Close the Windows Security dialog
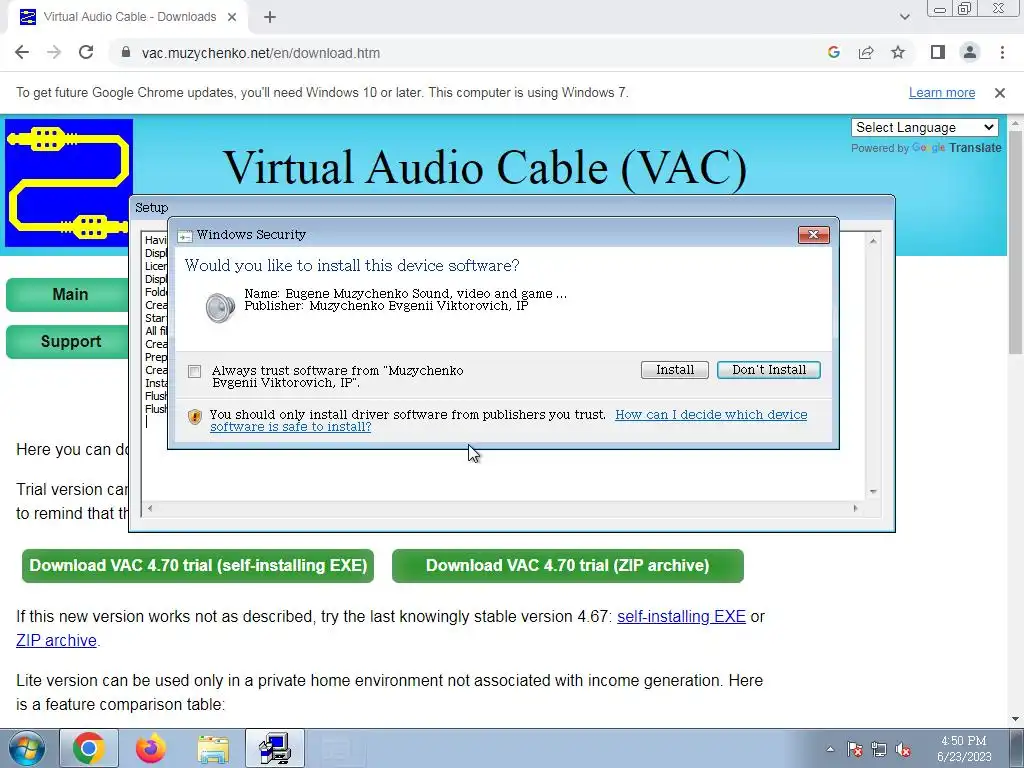 click(x=813, y=234)
